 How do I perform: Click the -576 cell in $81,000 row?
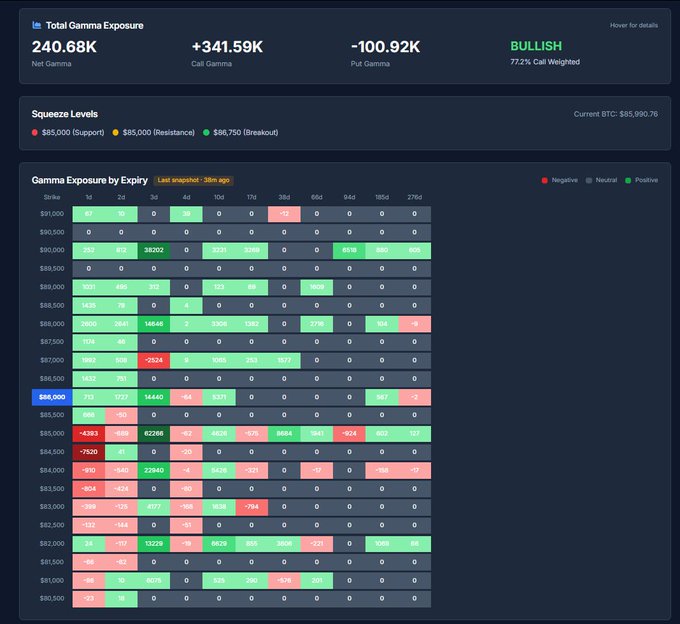coord(284,580)
